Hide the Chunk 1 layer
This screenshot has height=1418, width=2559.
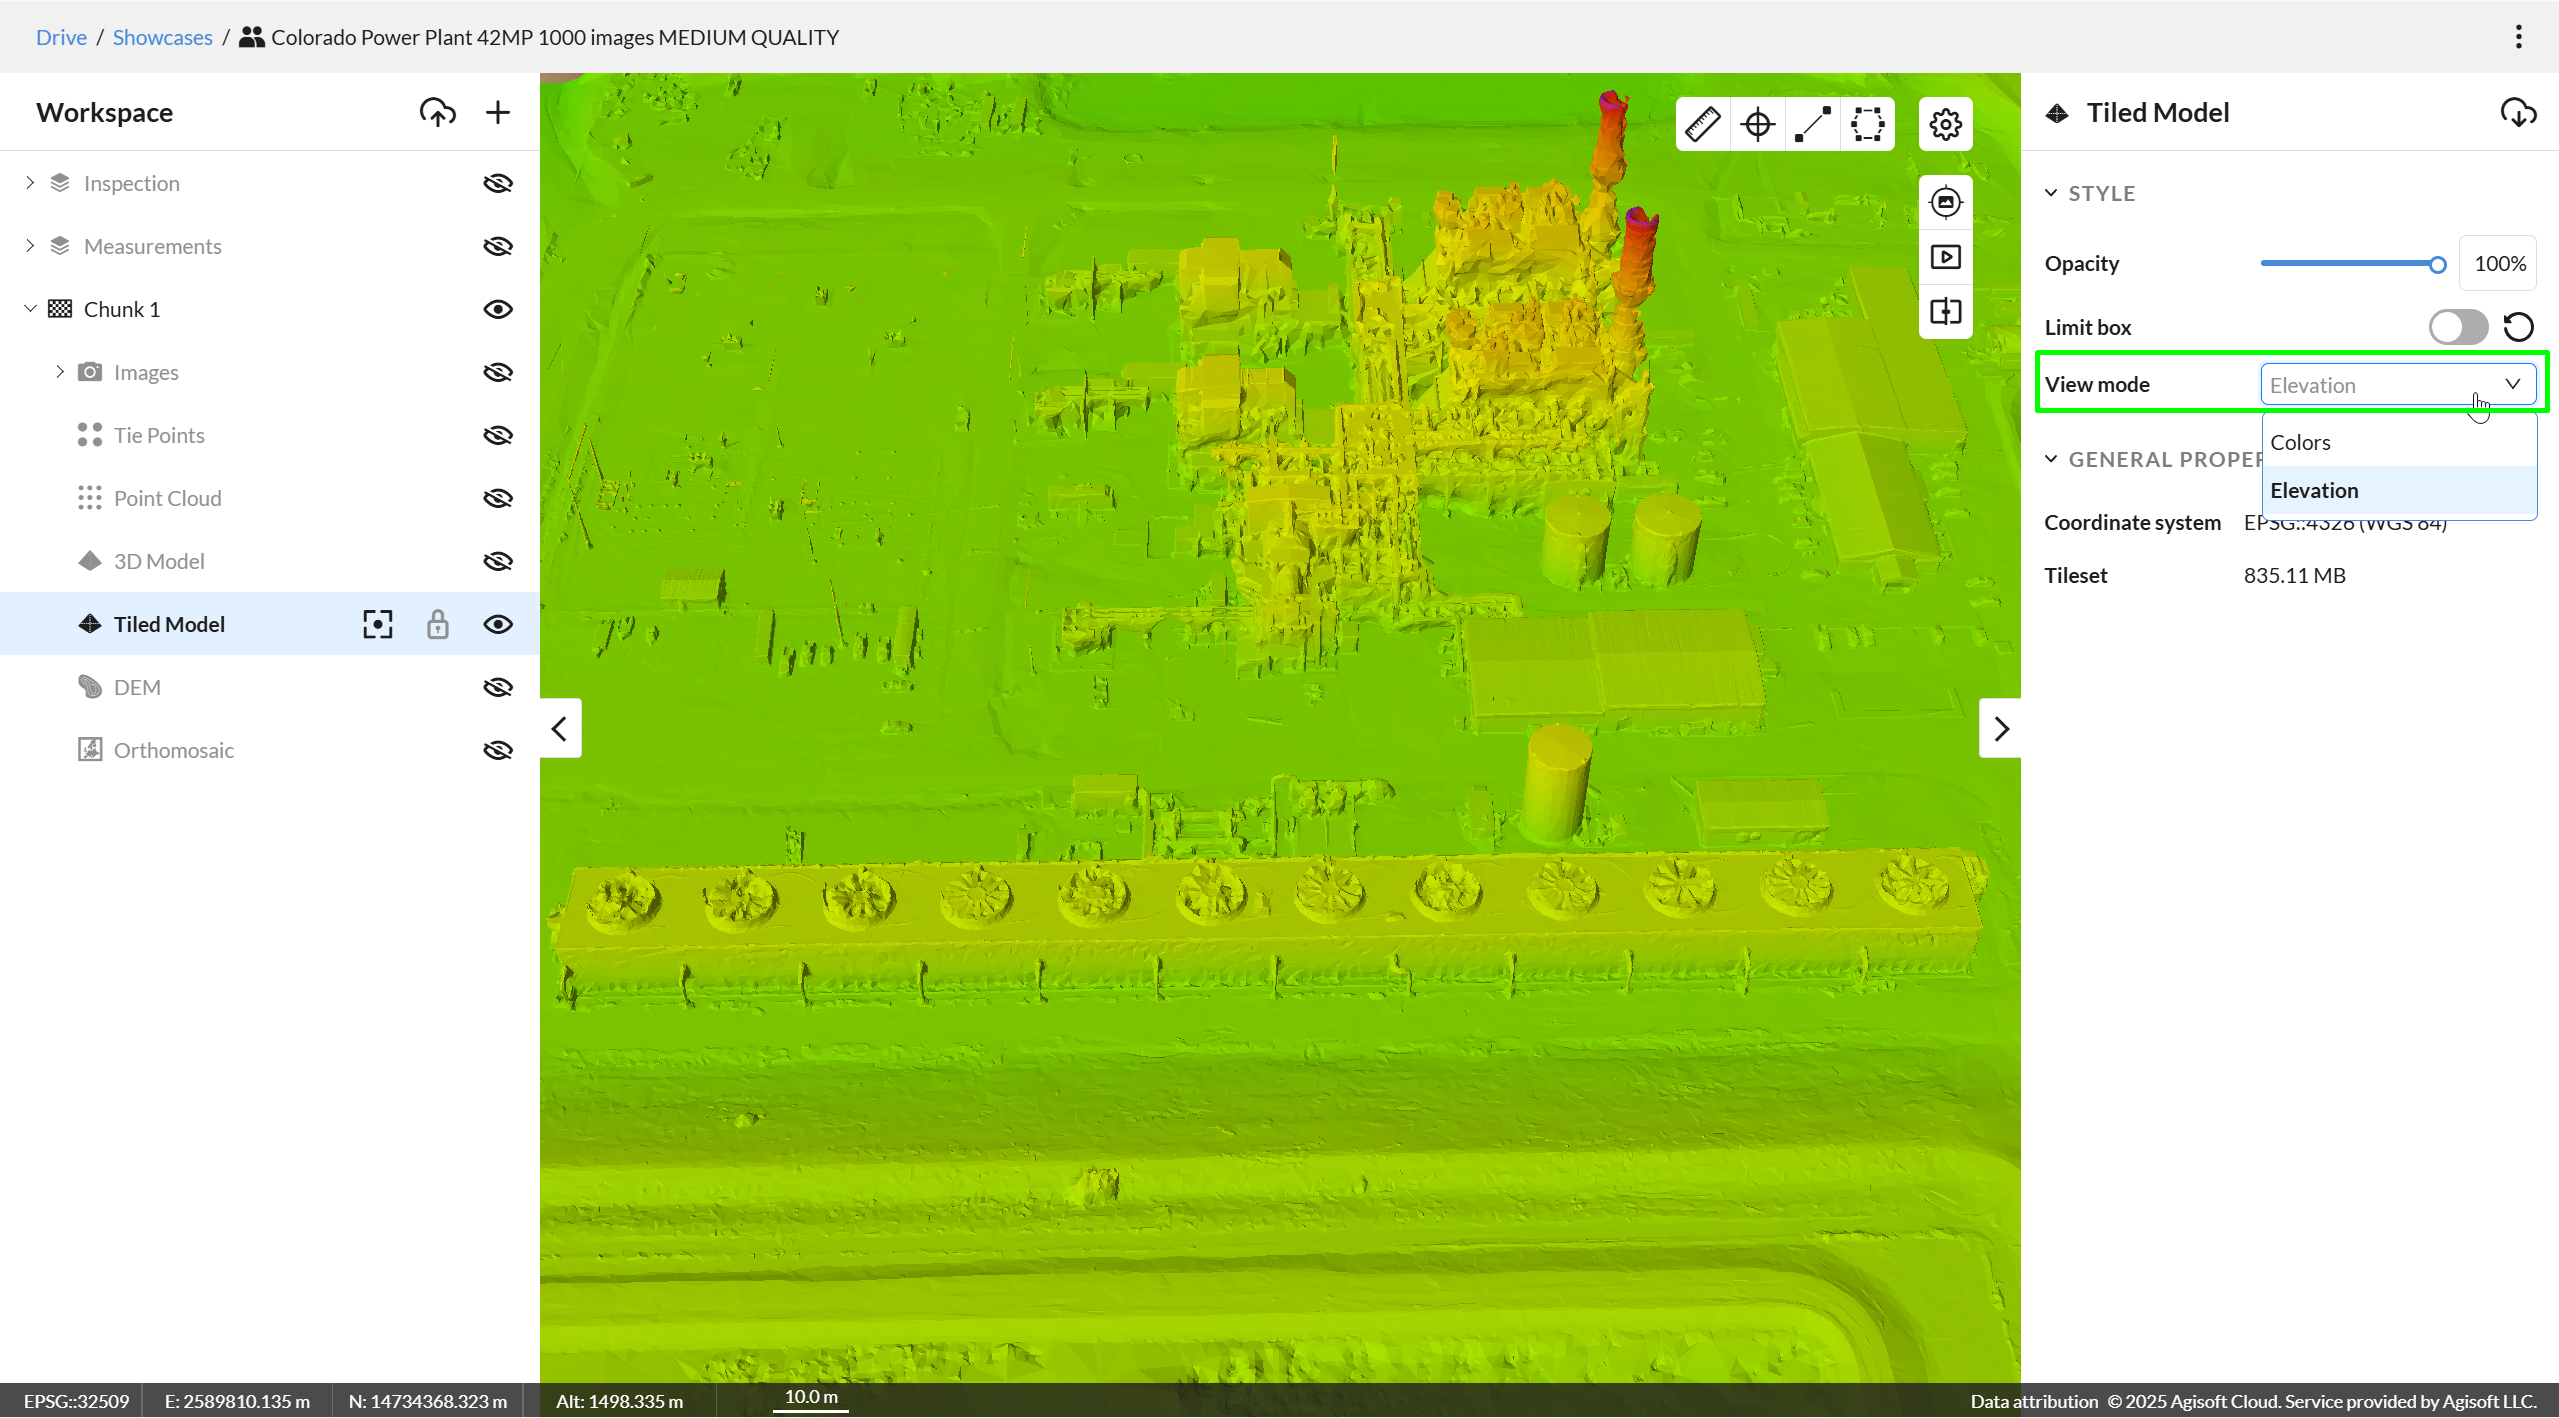(497, 309)
